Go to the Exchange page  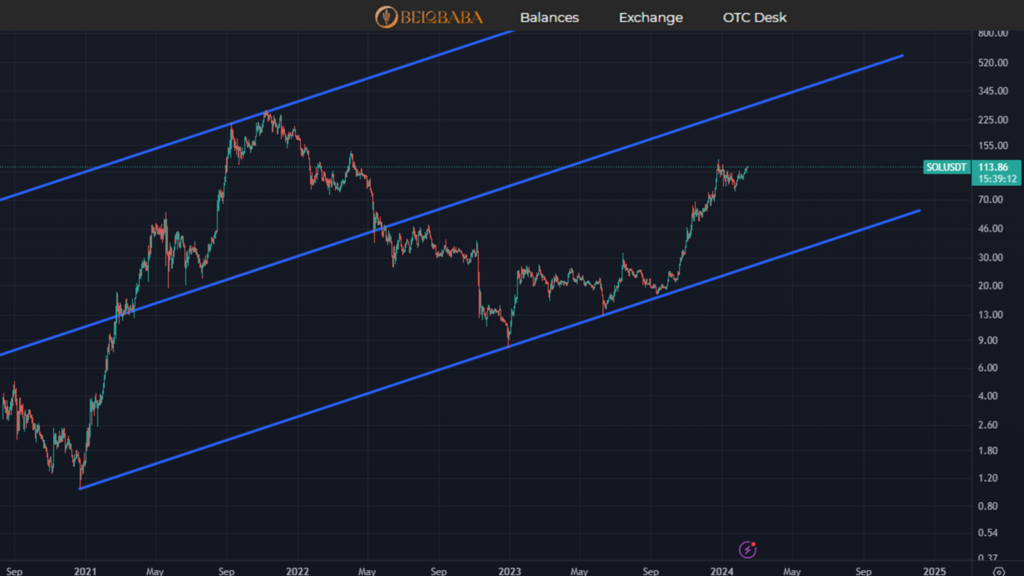pos(650,17)
